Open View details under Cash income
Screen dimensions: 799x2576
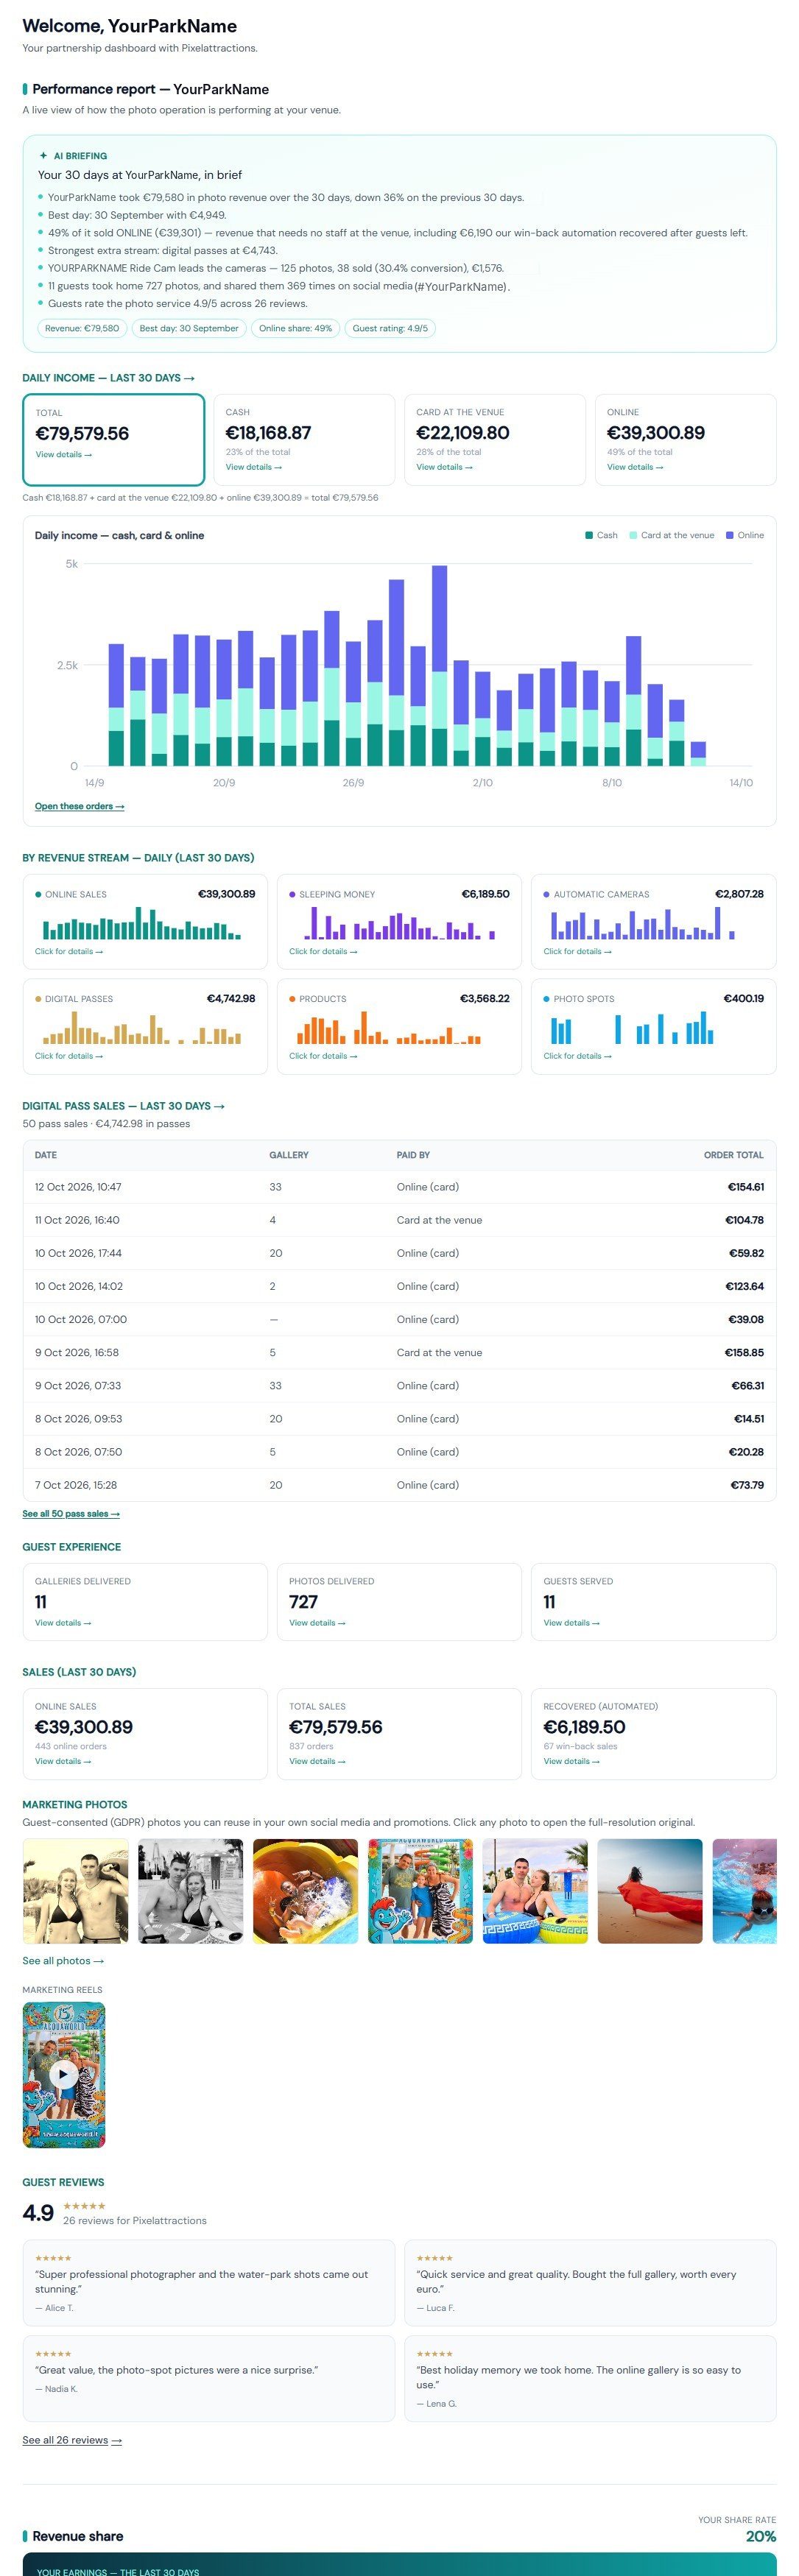coord(253,467)
